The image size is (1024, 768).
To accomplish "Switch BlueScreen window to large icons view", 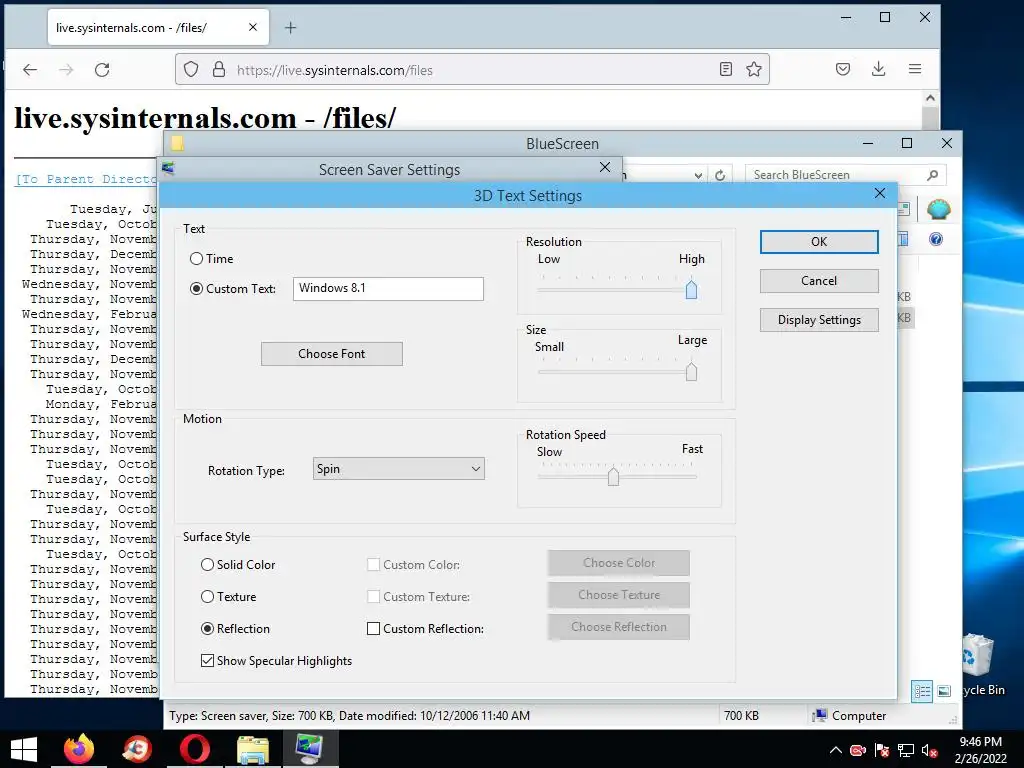I will tap(944, 691).
